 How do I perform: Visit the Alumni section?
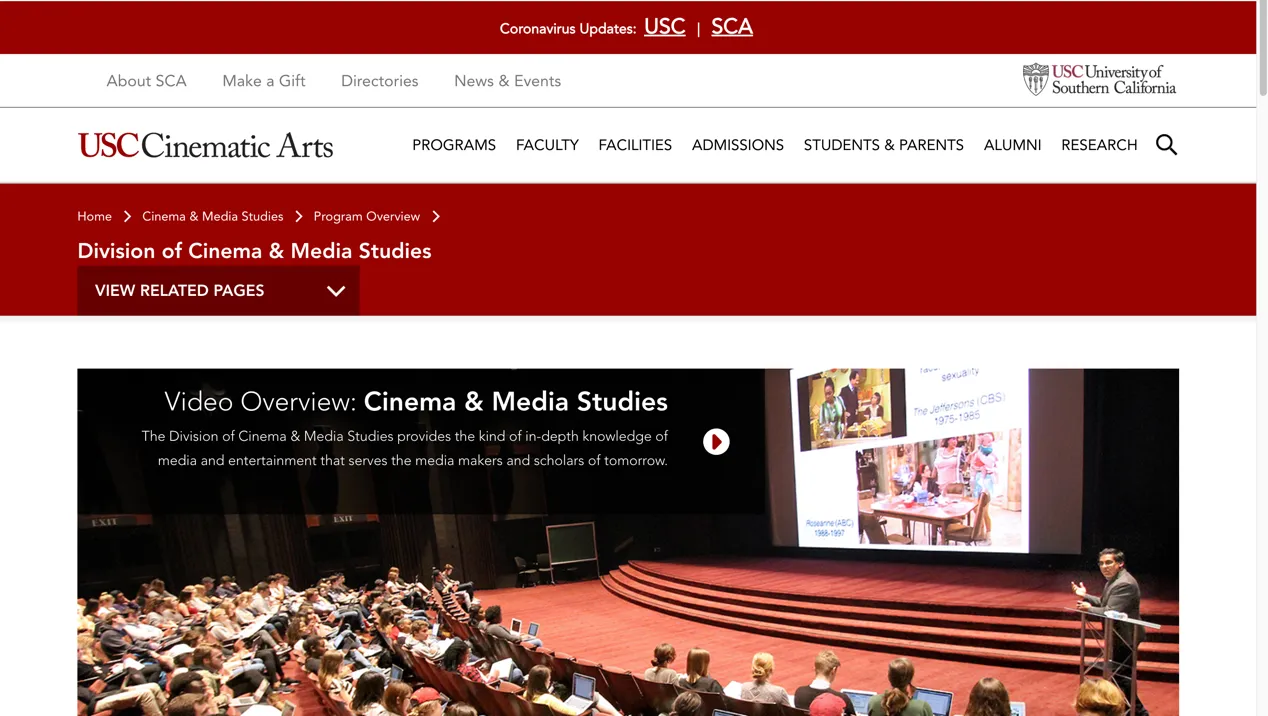pos(1012,145)
